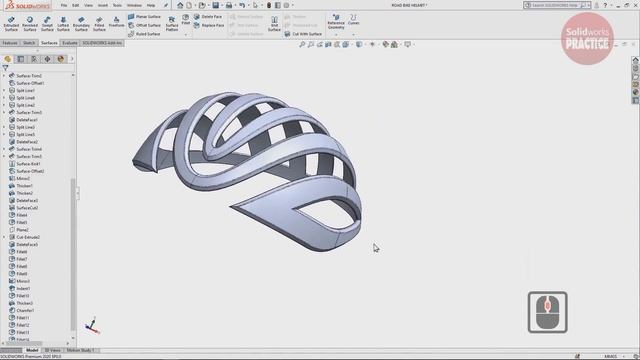Open the File menu
Viewport: 640px width, 360px height.
pos(64,5)
